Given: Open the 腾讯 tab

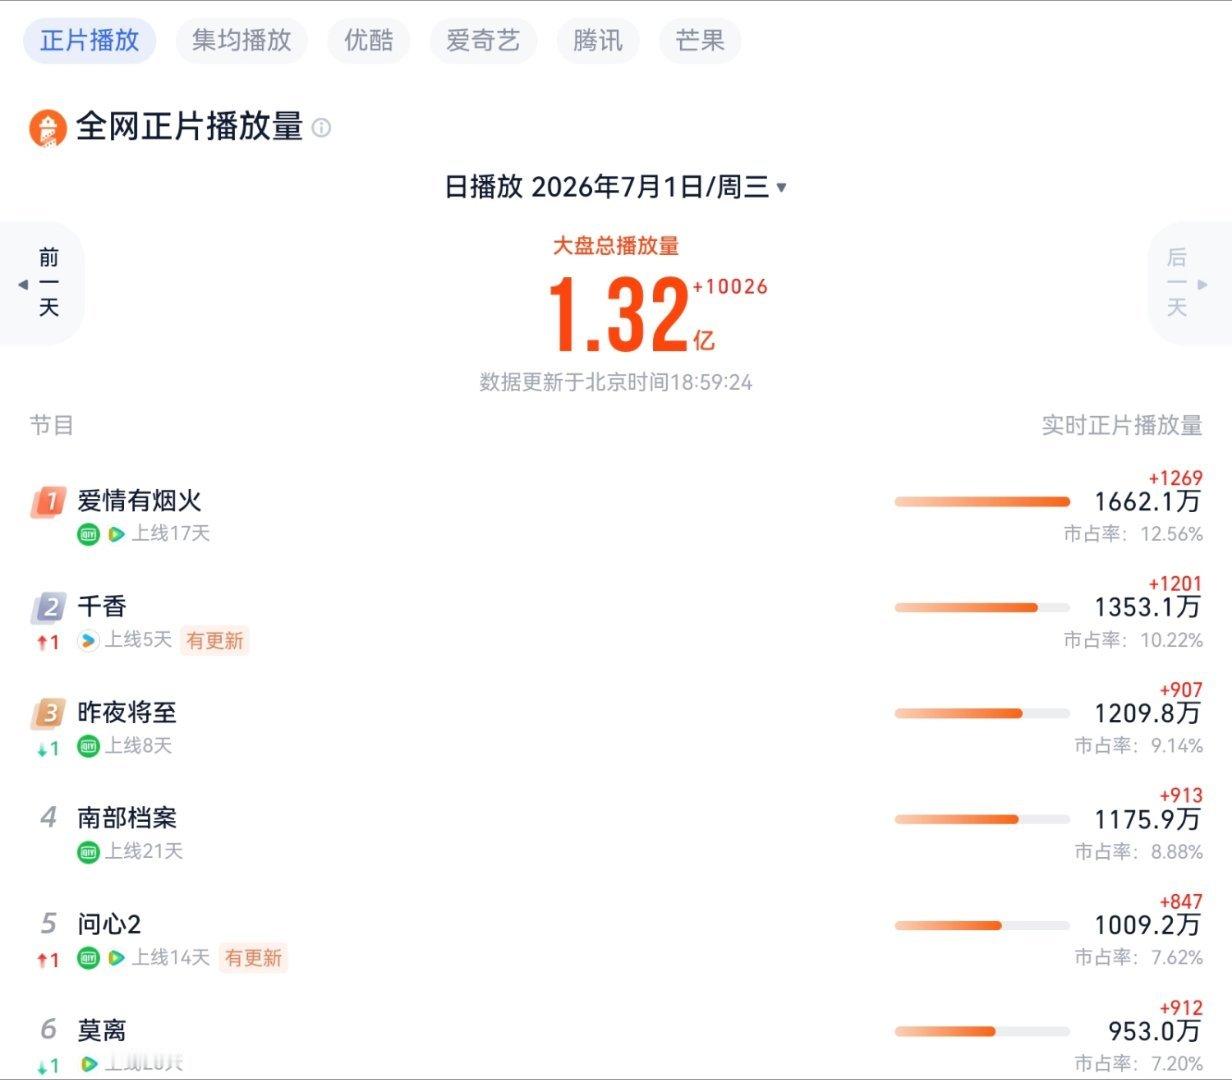Looking at the screenshot, I should point(598,40).
